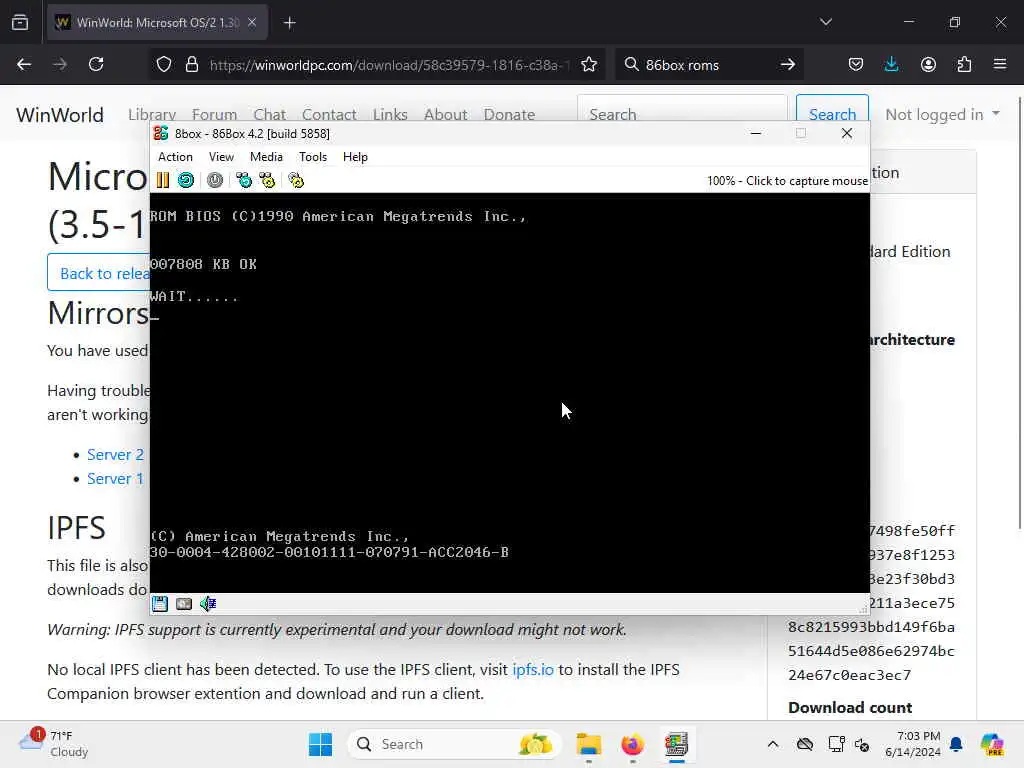Viewport: 1024px width, 768px height.
Task: Click the 86Box taskbar icon
Action: pos(677,744)
